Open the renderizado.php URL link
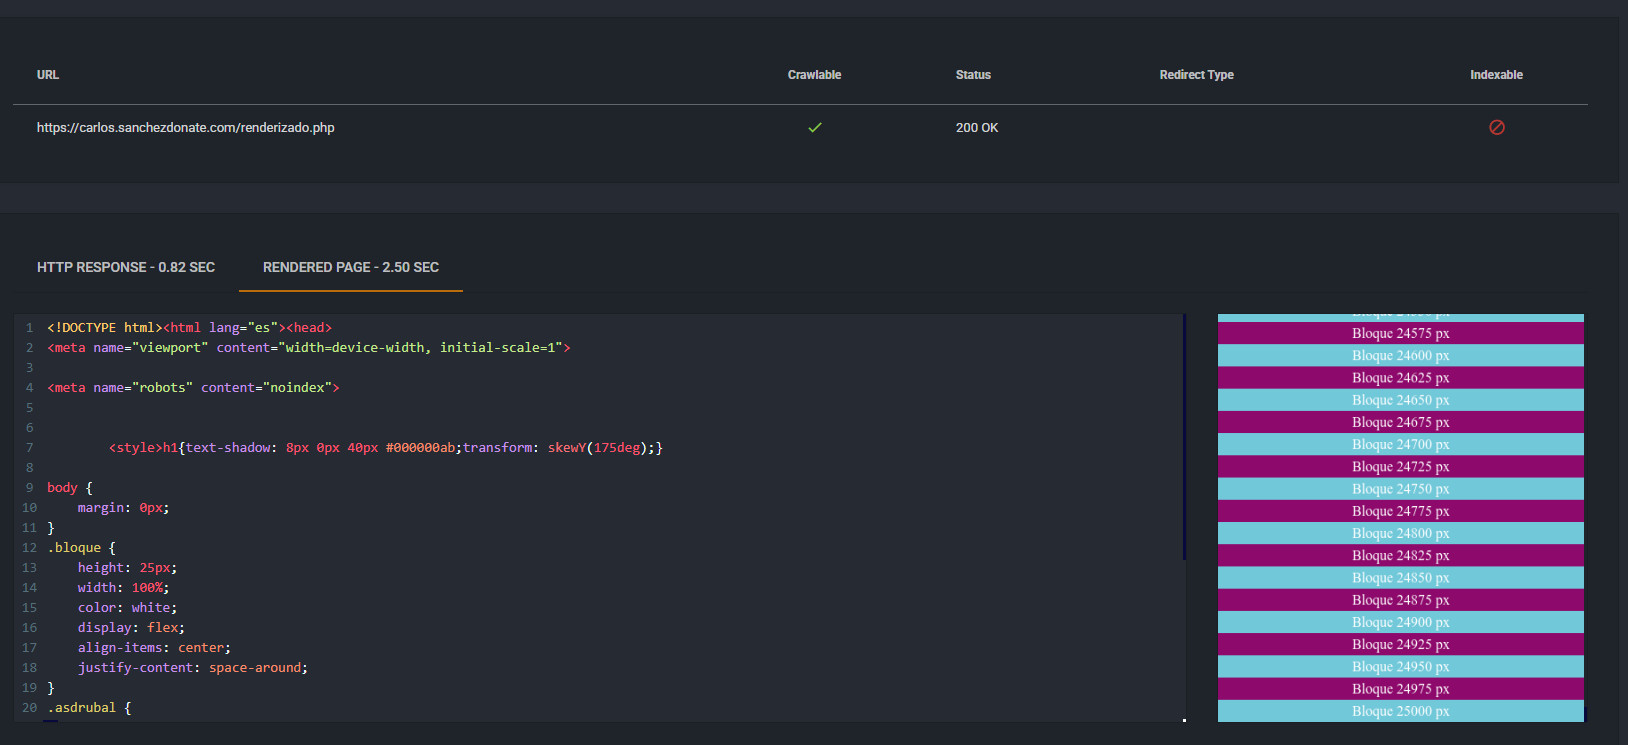1628x745 pixels. coord(186,128)
